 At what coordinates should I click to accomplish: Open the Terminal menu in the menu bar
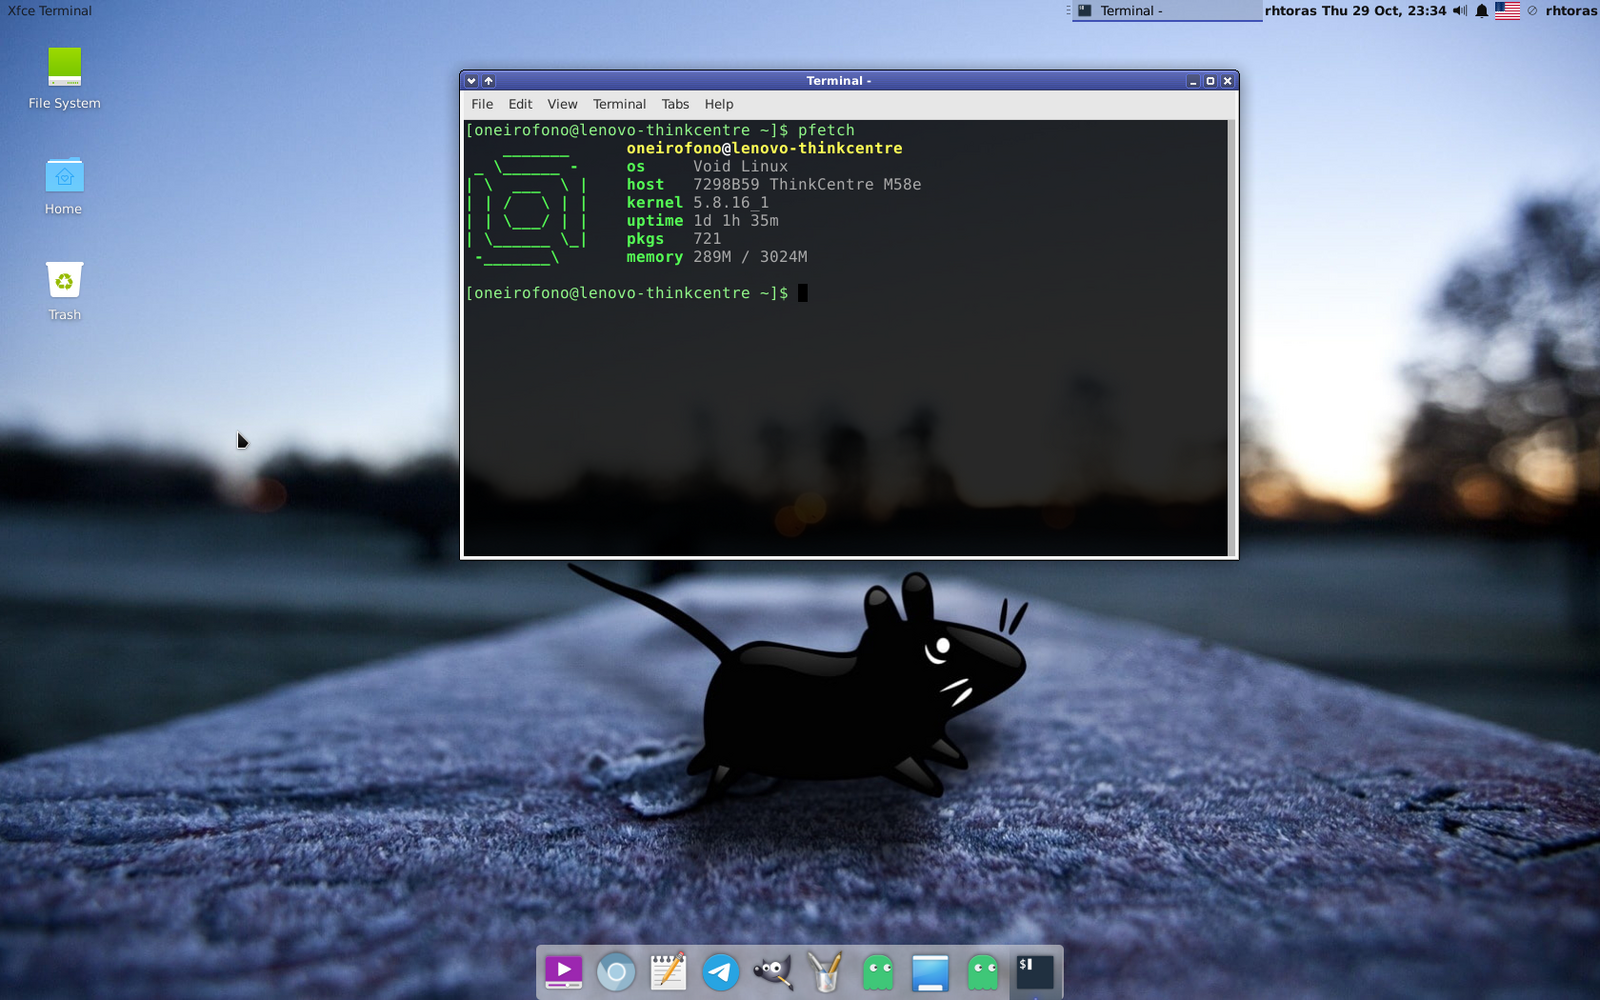click(619, 104)
